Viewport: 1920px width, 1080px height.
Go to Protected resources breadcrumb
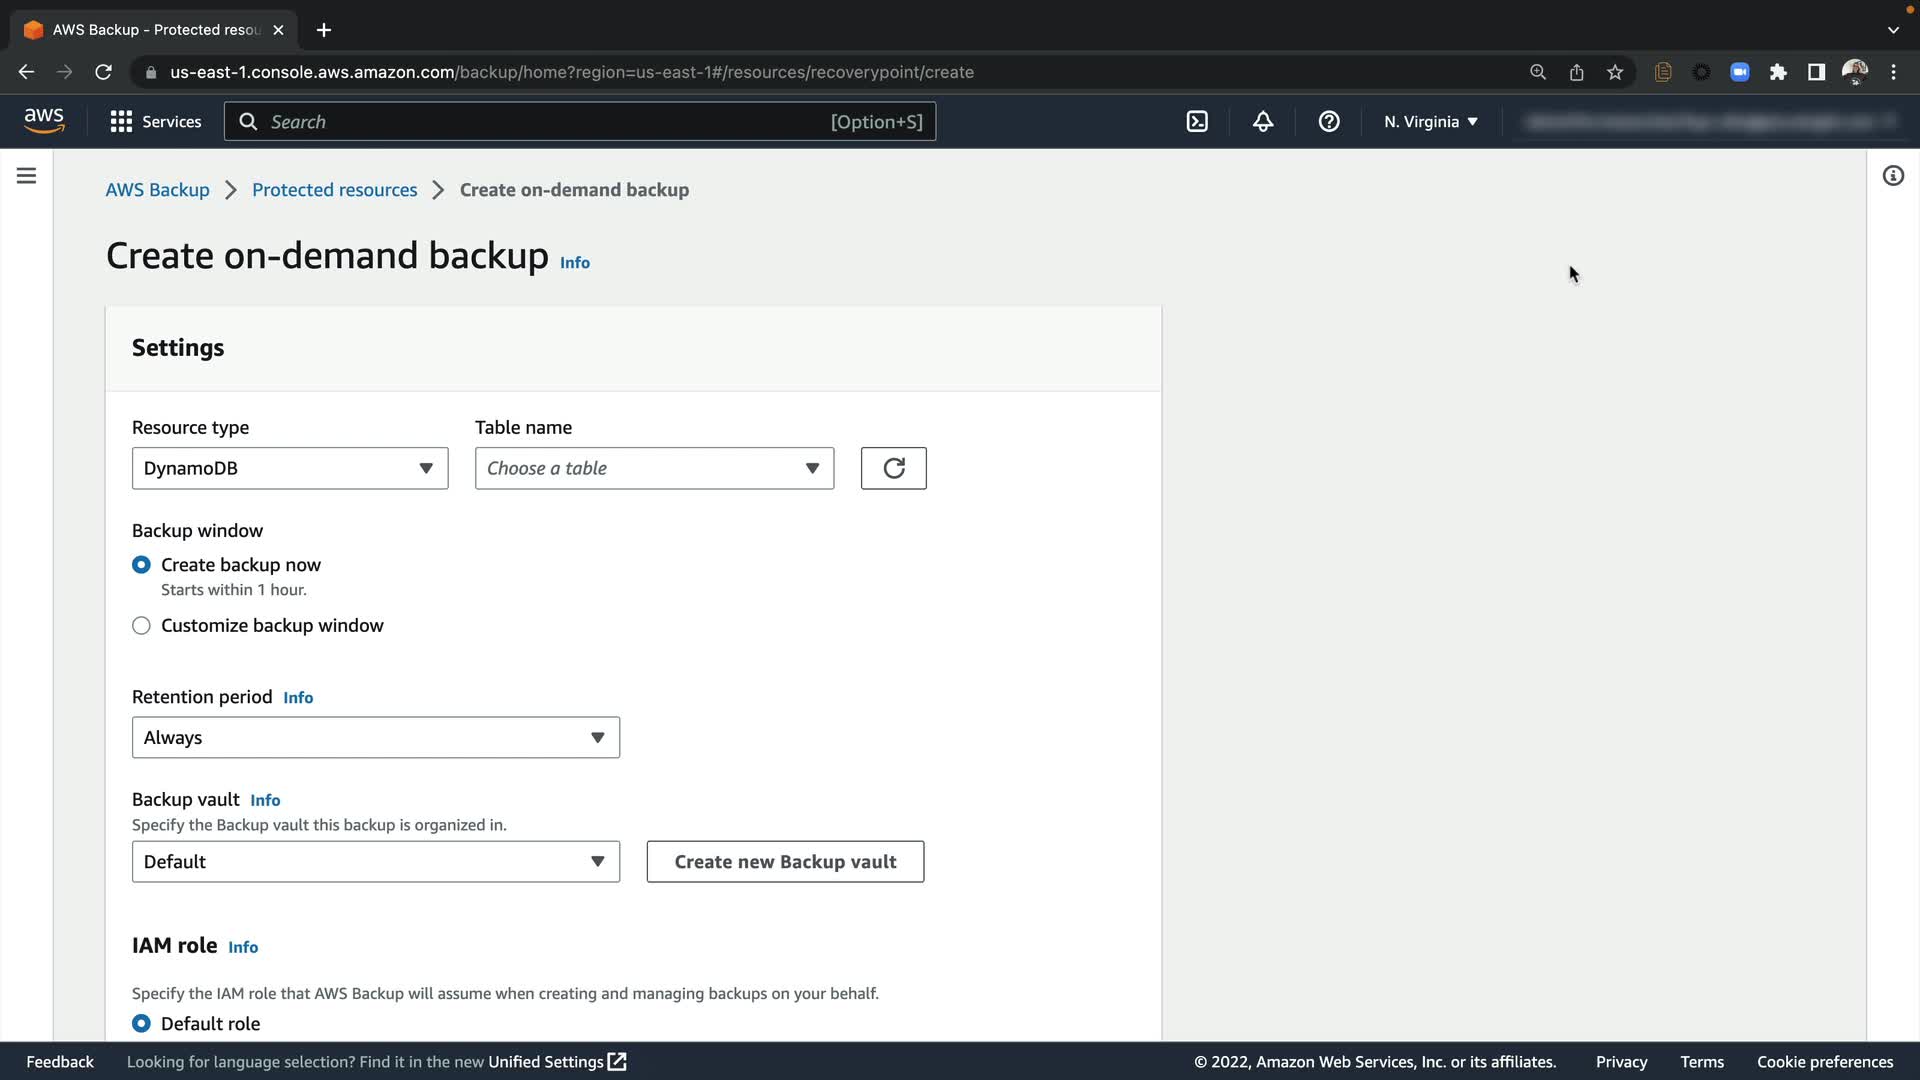tap(334, 190)
